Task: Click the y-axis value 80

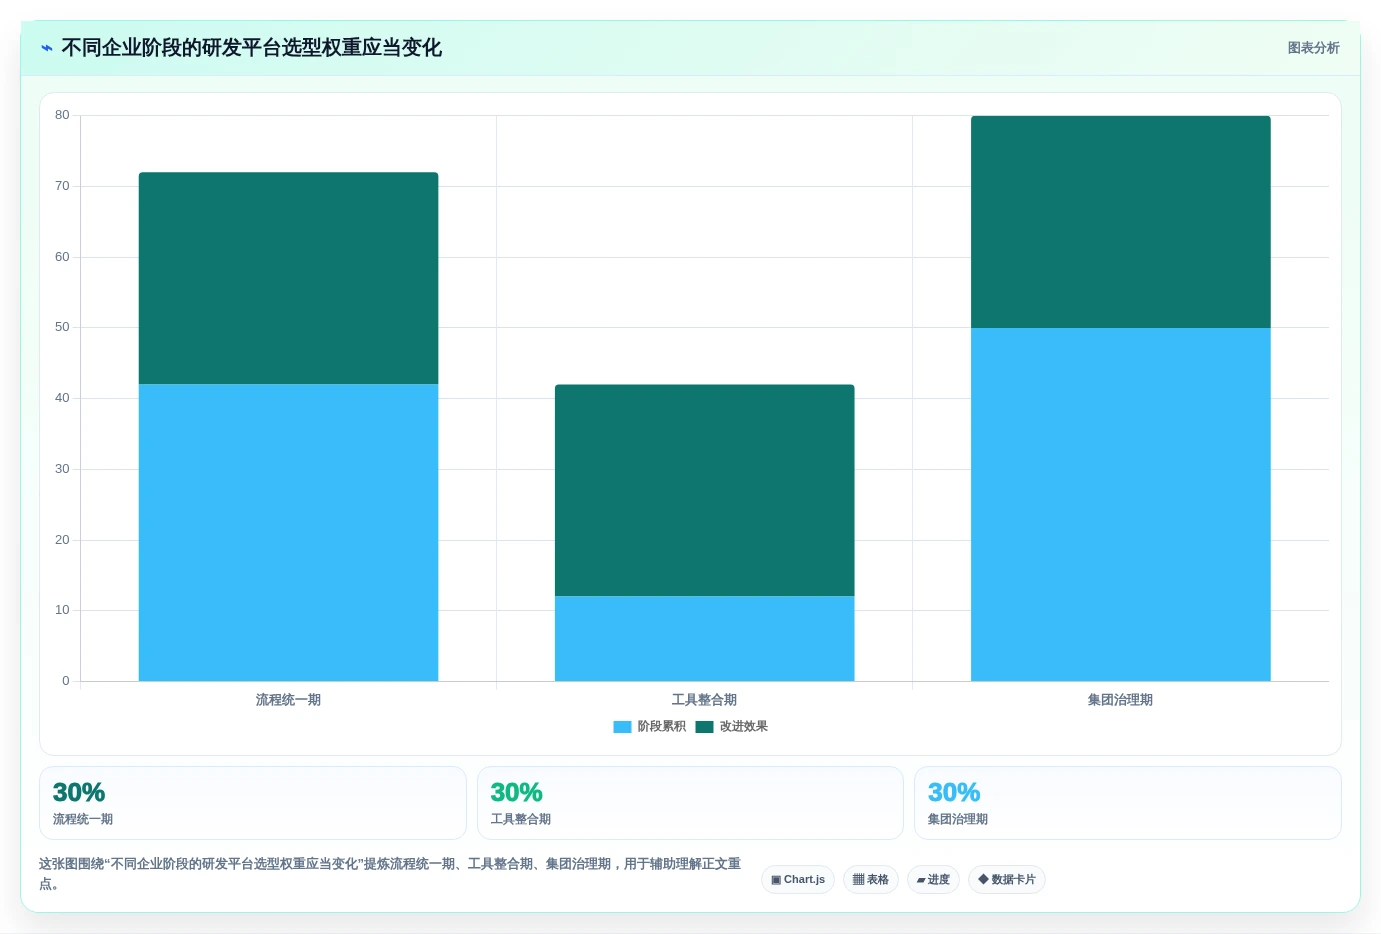Action: (x=62, y=115)
